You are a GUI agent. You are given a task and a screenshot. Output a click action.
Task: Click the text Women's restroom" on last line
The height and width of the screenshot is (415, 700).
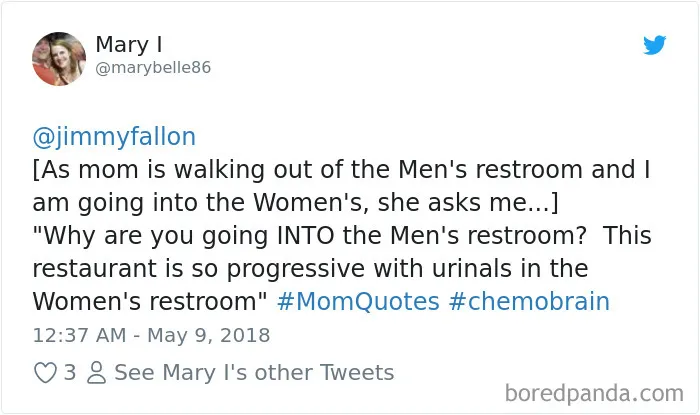150,301
